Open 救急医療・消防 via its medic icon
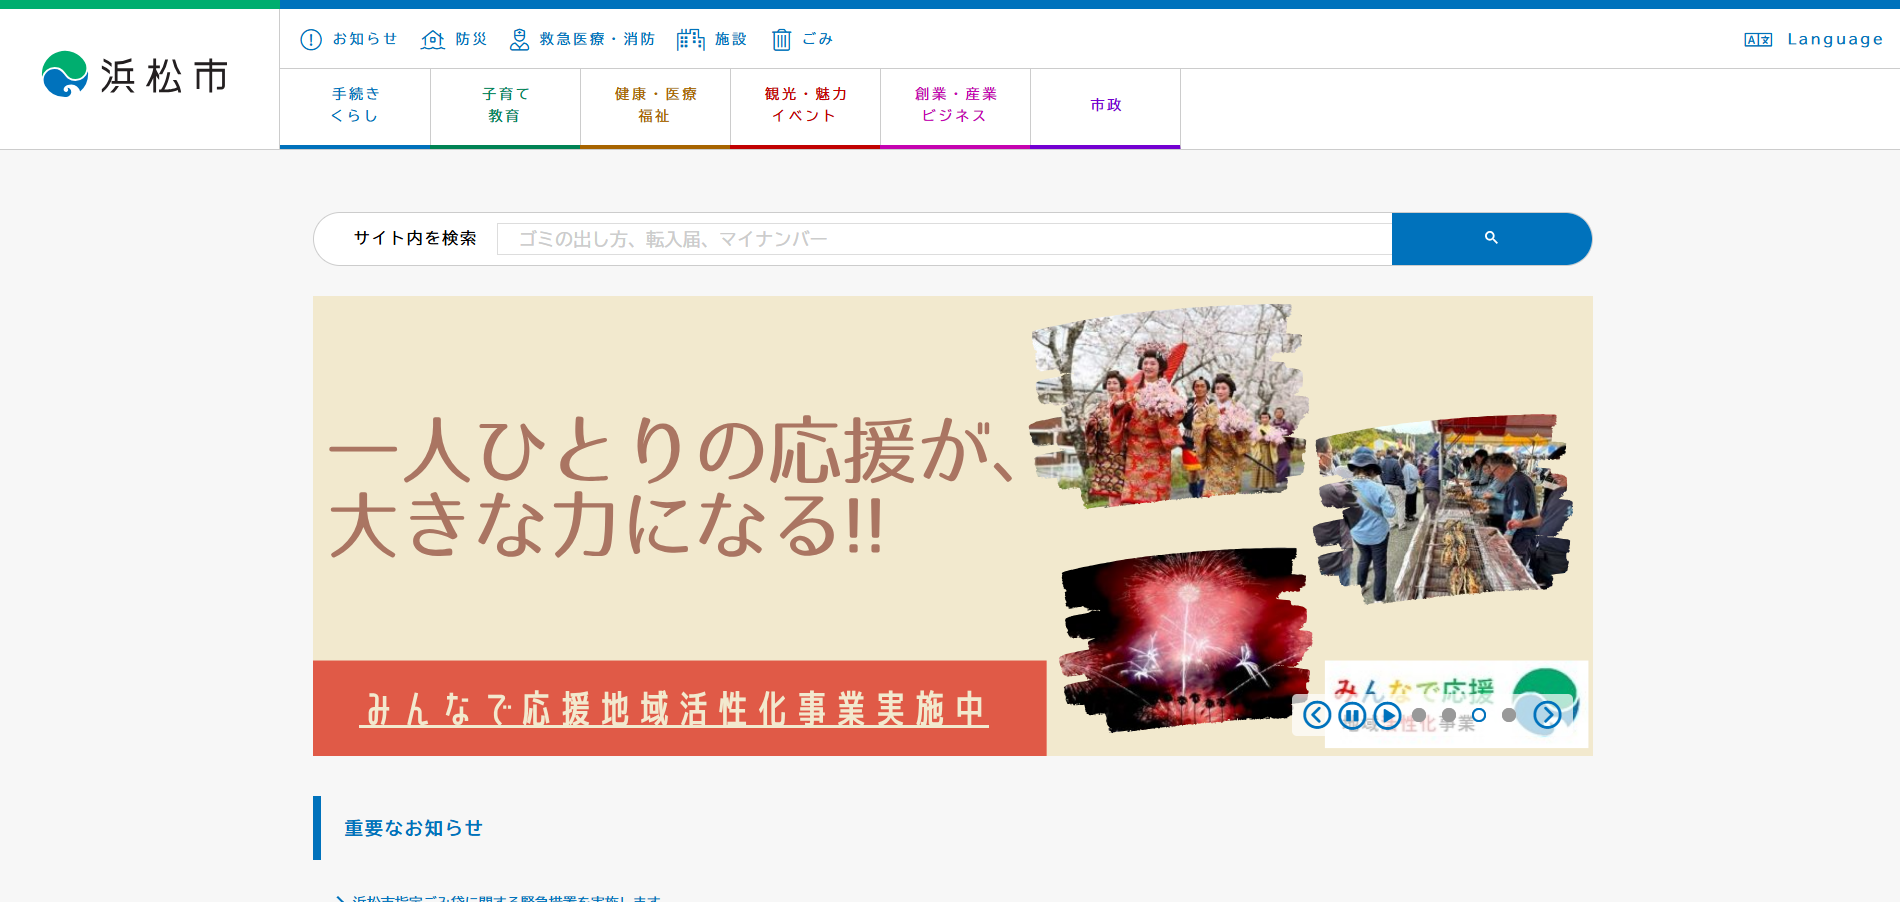The image size is (1900, 902). [x=519, y=39]
